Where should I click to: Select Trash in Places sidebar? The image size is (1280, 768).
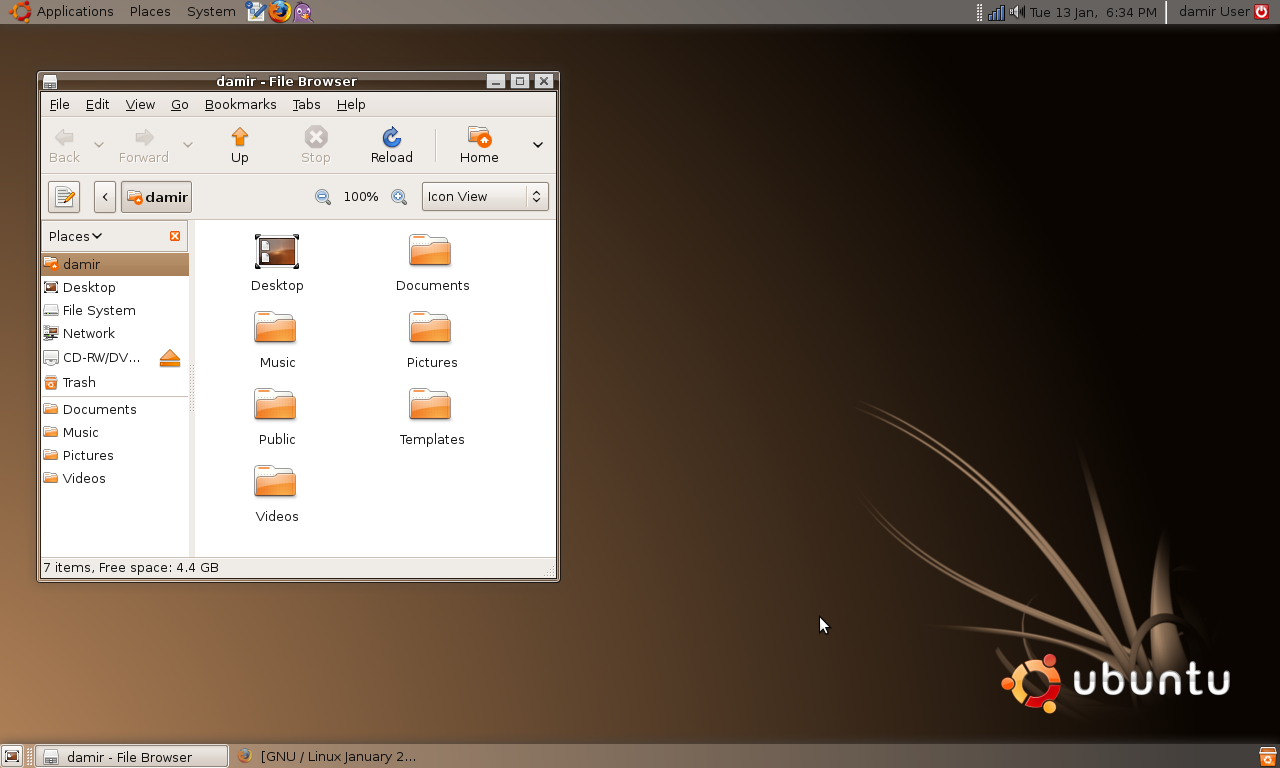coord(115,382)
